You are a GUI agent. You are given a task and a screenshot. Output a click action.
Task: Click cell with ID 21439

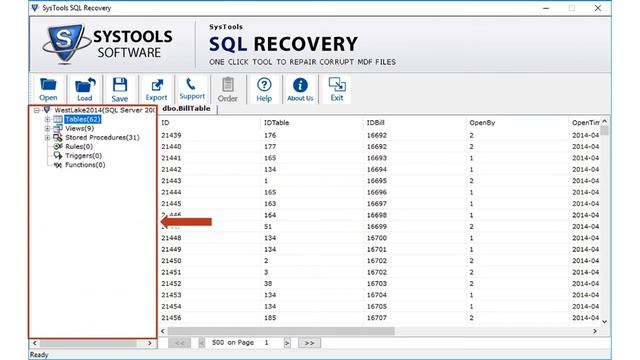tap(171, 135)
